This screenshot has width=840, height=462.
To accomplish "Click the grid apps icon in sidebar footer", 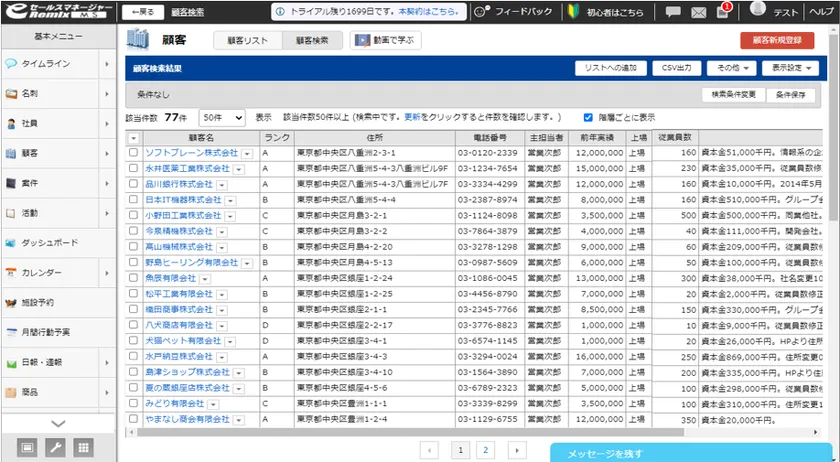I will pos(83,446).
